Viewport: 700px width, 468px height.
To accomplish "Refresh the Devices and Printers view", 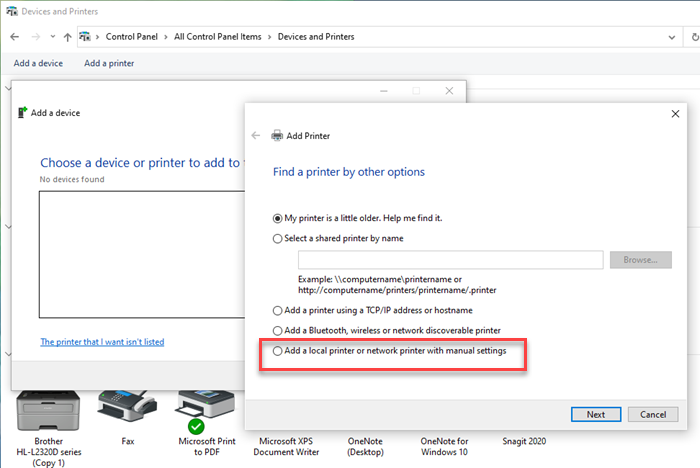I will [x=667, y=37].
